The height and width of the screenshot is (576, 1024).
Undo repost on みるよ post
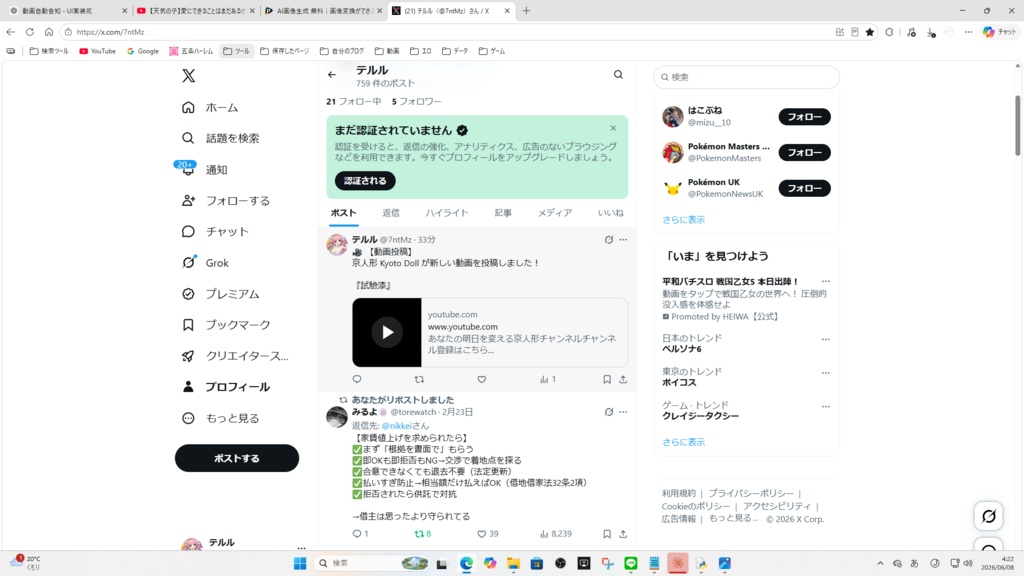pyautogui.click(x=423, y=534)
